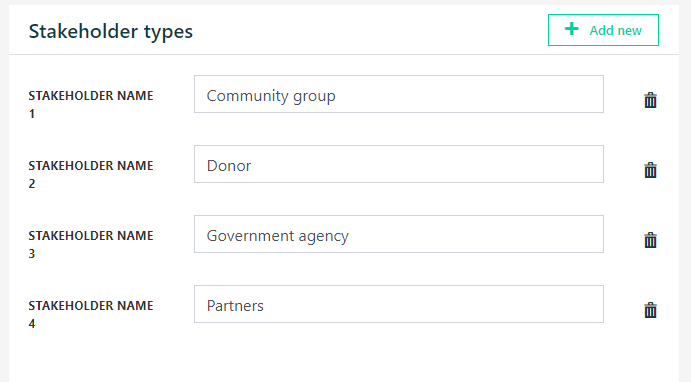Click the green plus icon
This screenshot has width=691, height=382.
coord(572,29)
